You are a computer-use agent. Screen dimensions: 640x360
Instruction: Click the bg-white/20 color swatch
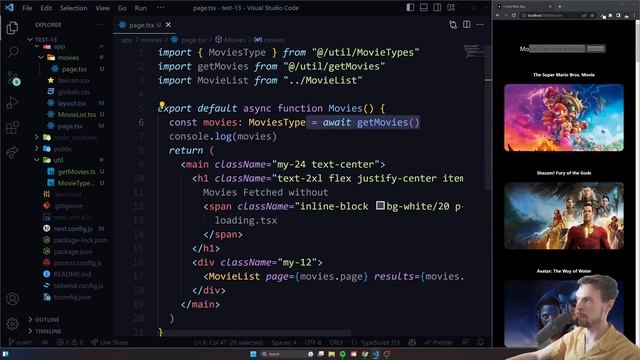pos(380,205)
